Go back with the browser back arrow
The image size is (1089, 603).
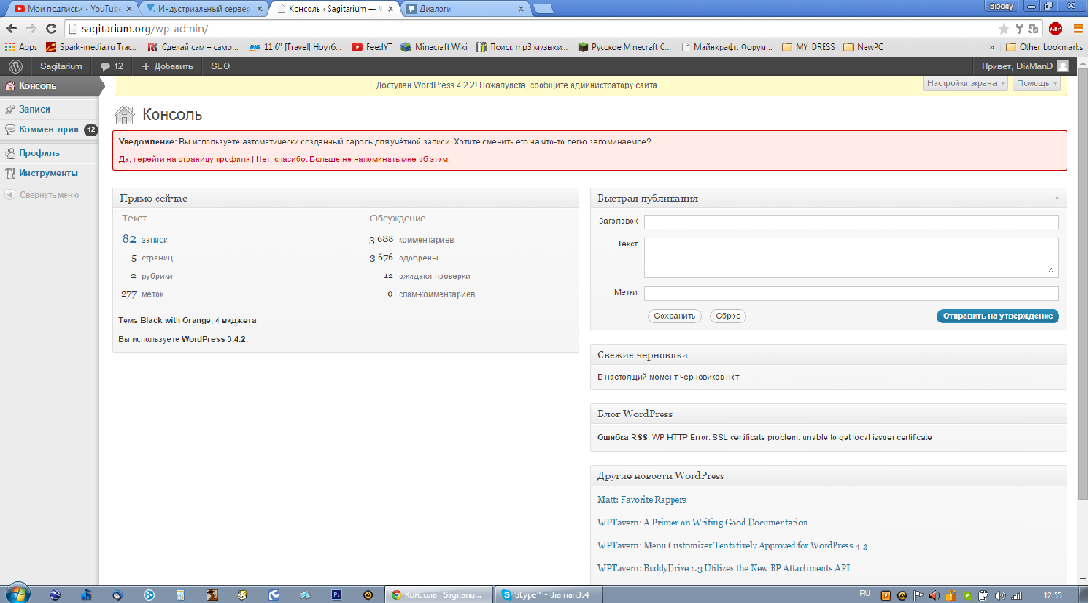[x=11, y=28]
